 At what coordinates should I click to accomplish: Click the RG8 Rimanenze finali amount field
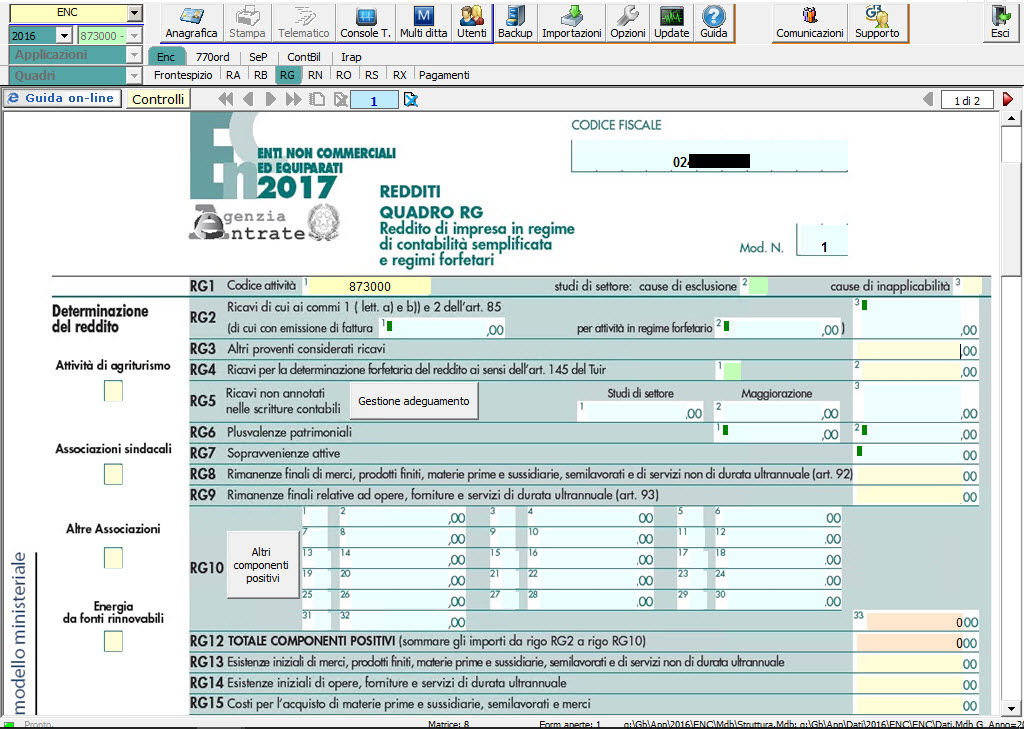pos(916,476)
